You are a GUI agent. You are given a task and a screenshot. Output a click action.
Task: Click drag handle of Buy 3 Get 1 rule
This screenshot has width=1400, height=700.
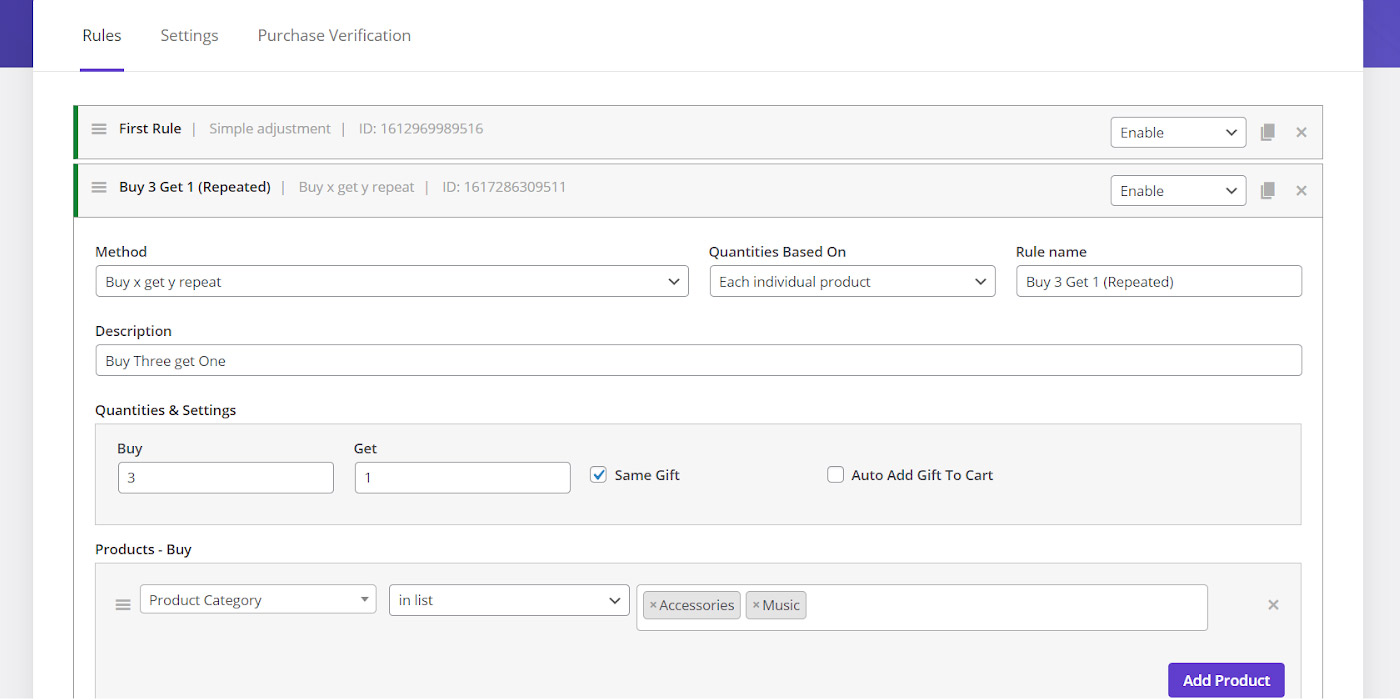tap(99, 187)
